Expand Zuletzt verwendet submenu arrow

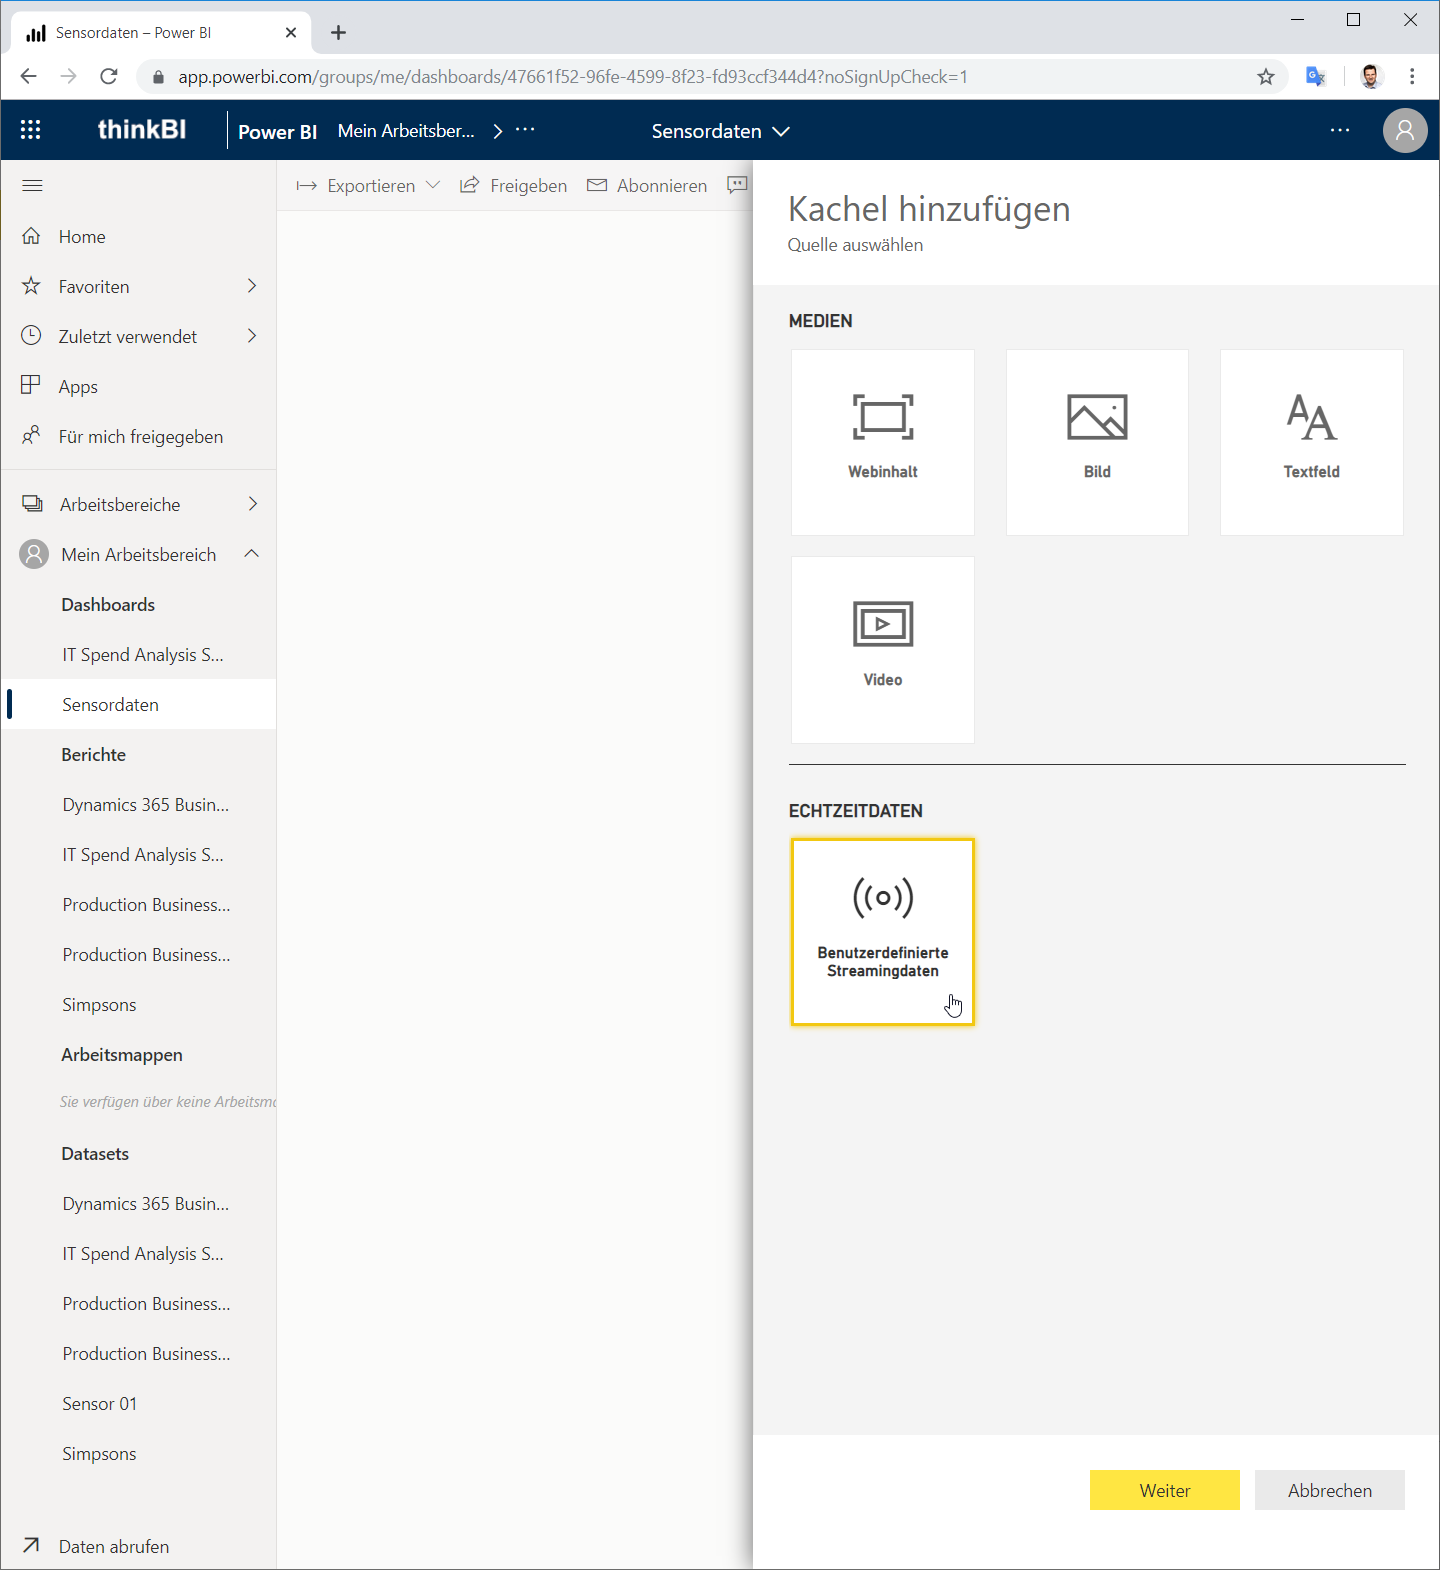[x=252, y=336]
